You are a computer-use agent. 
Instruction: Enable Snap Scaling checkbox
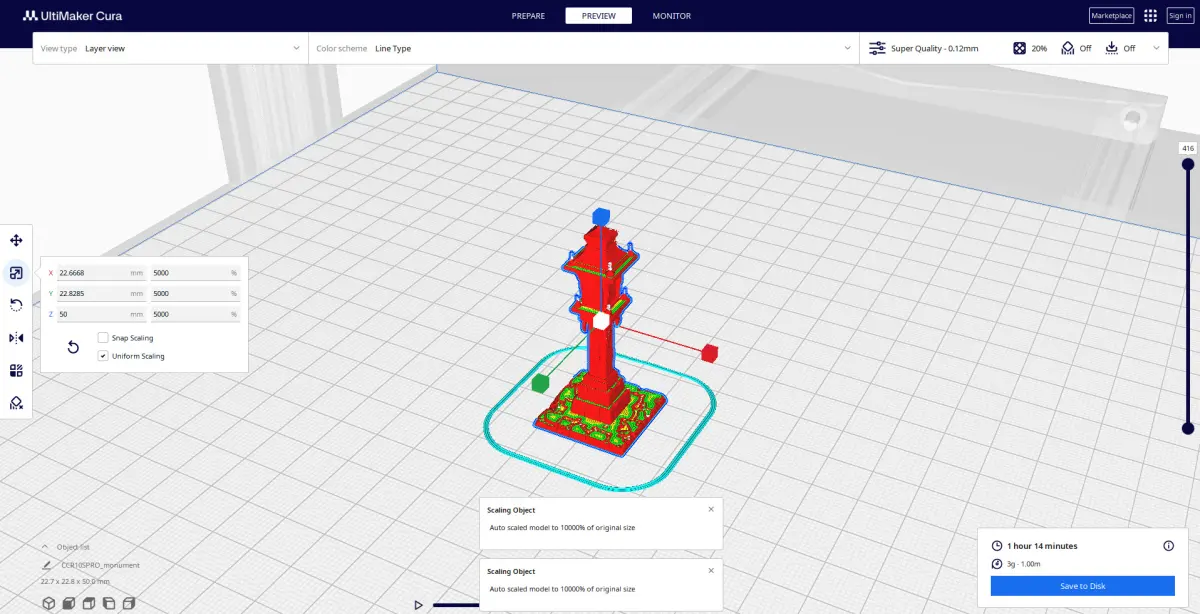coord(103,338)
